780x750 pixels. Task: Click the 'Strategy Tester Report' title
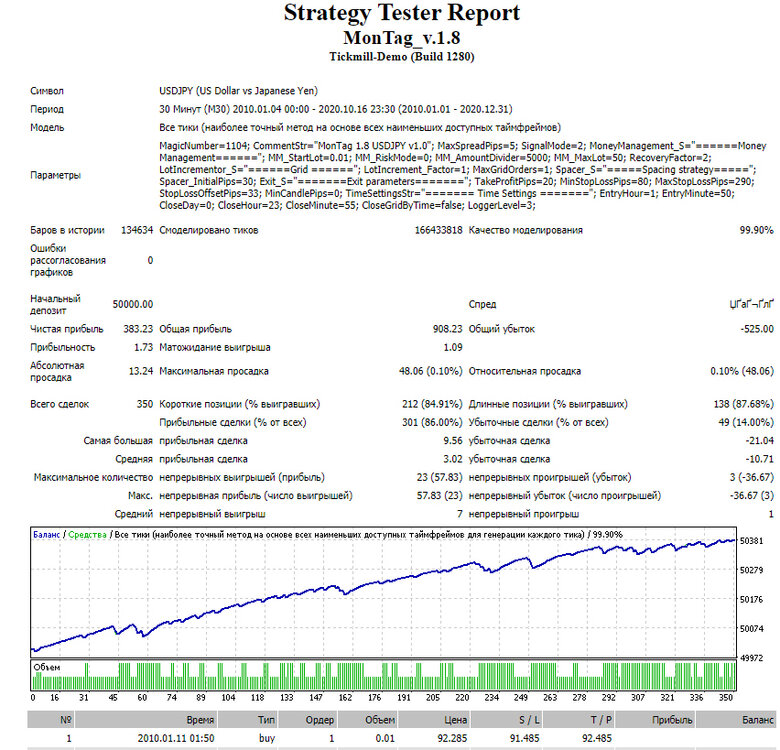[401, 13]
